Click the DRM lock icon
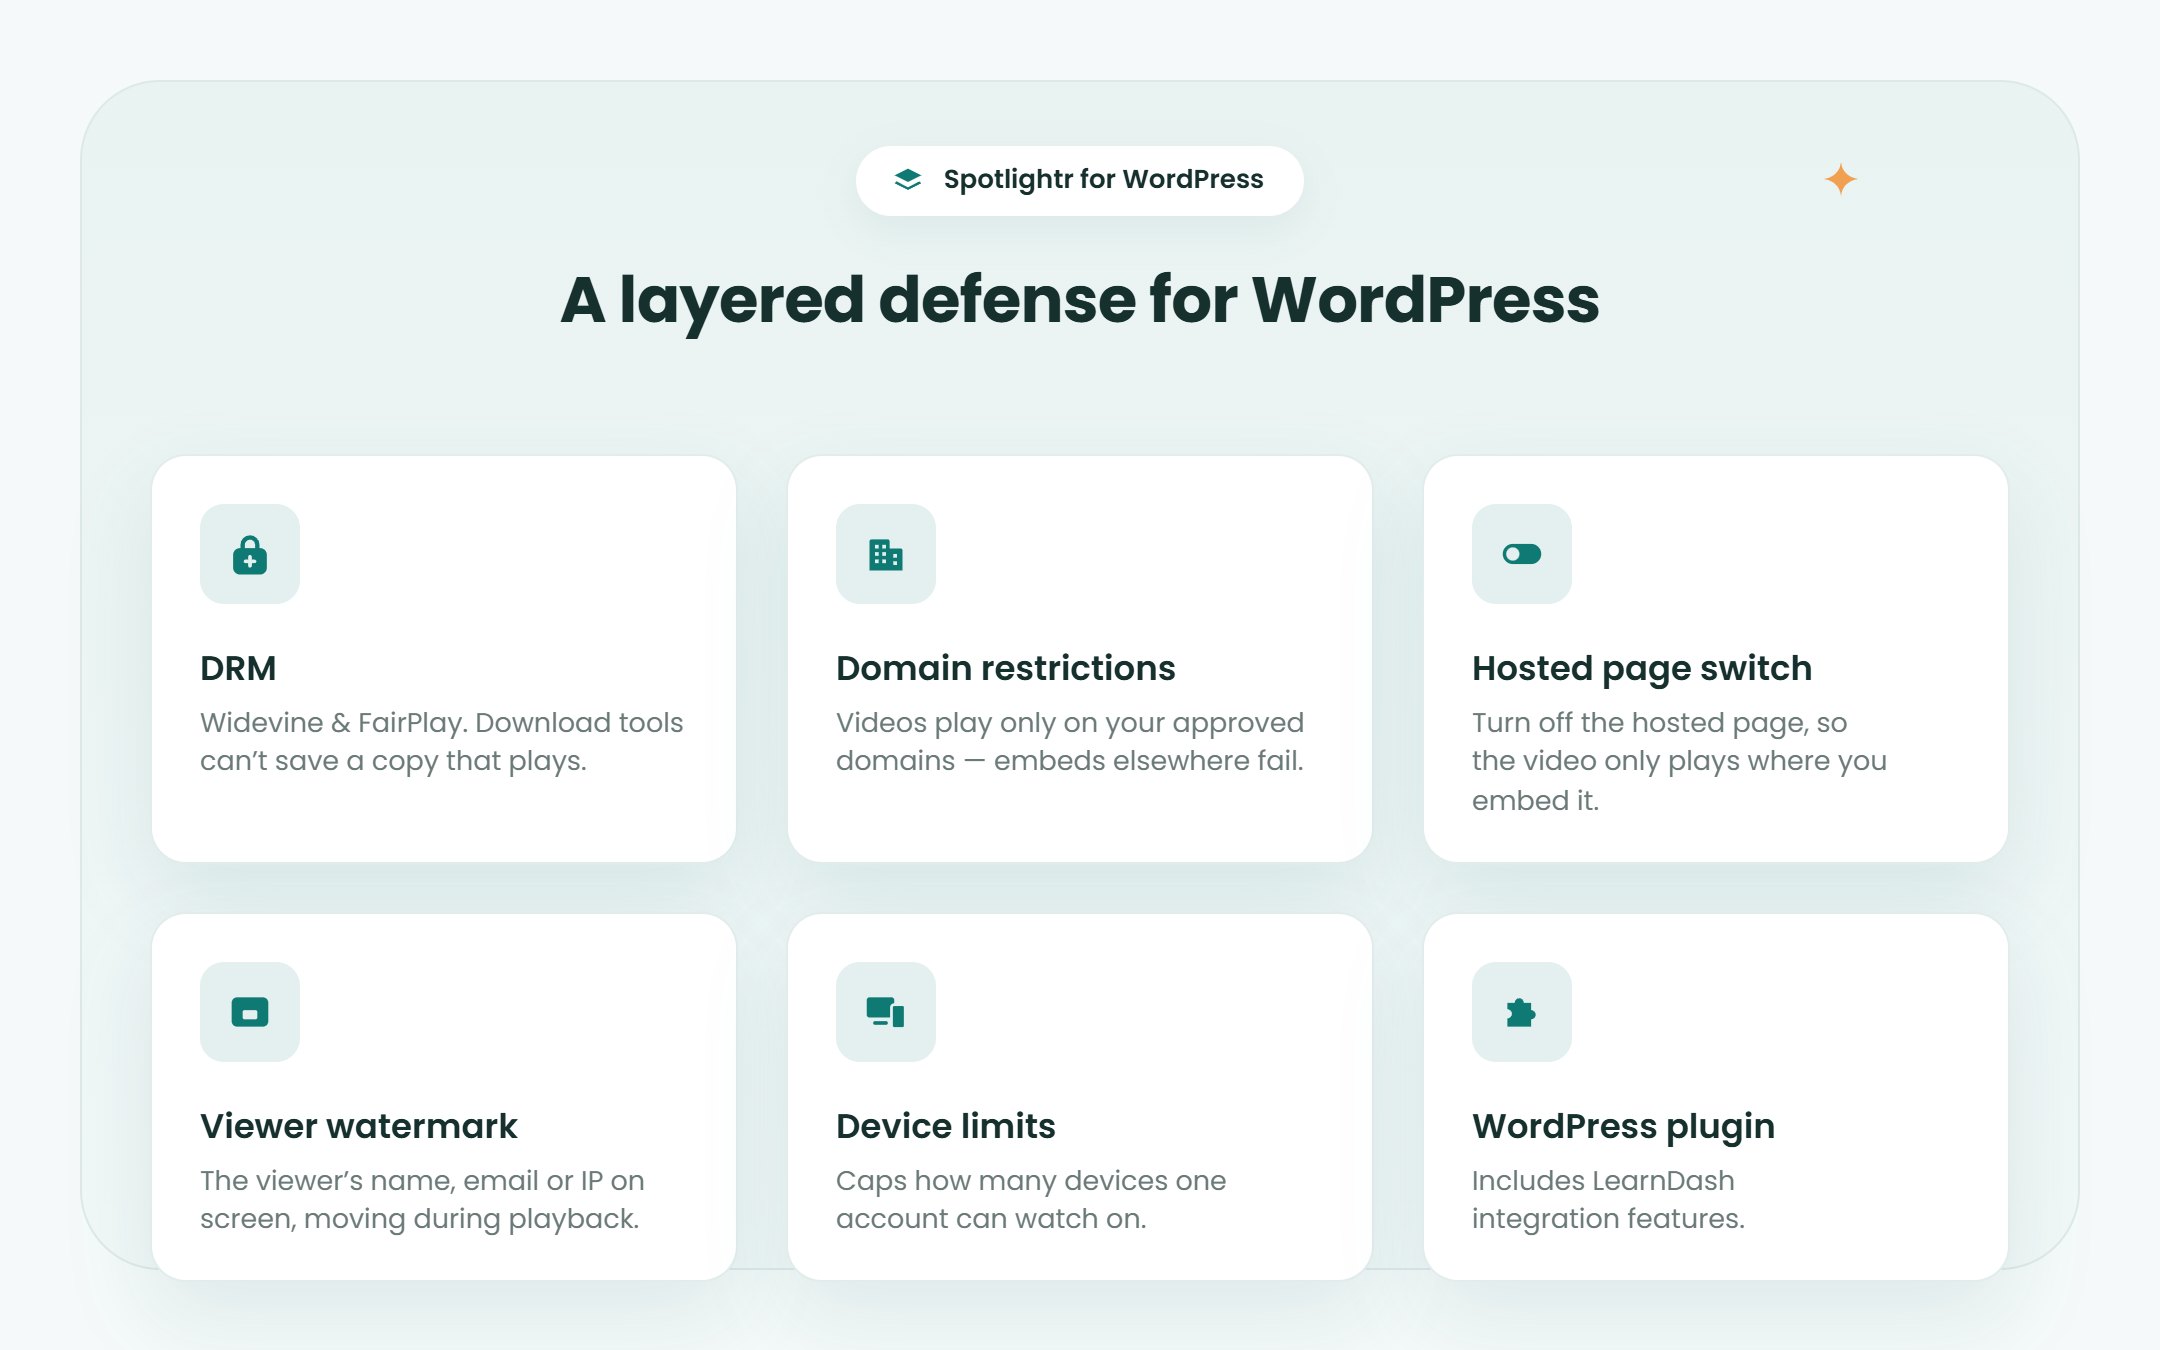The image size is (2160, 1350). point(250,554)
